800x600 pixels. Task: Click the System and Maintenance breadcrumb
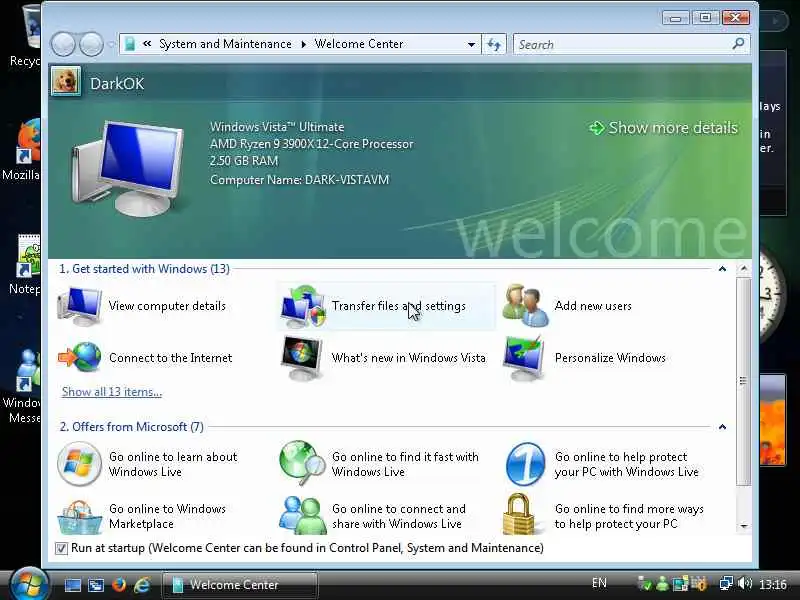pyautogui.click(x=225, y=44)
